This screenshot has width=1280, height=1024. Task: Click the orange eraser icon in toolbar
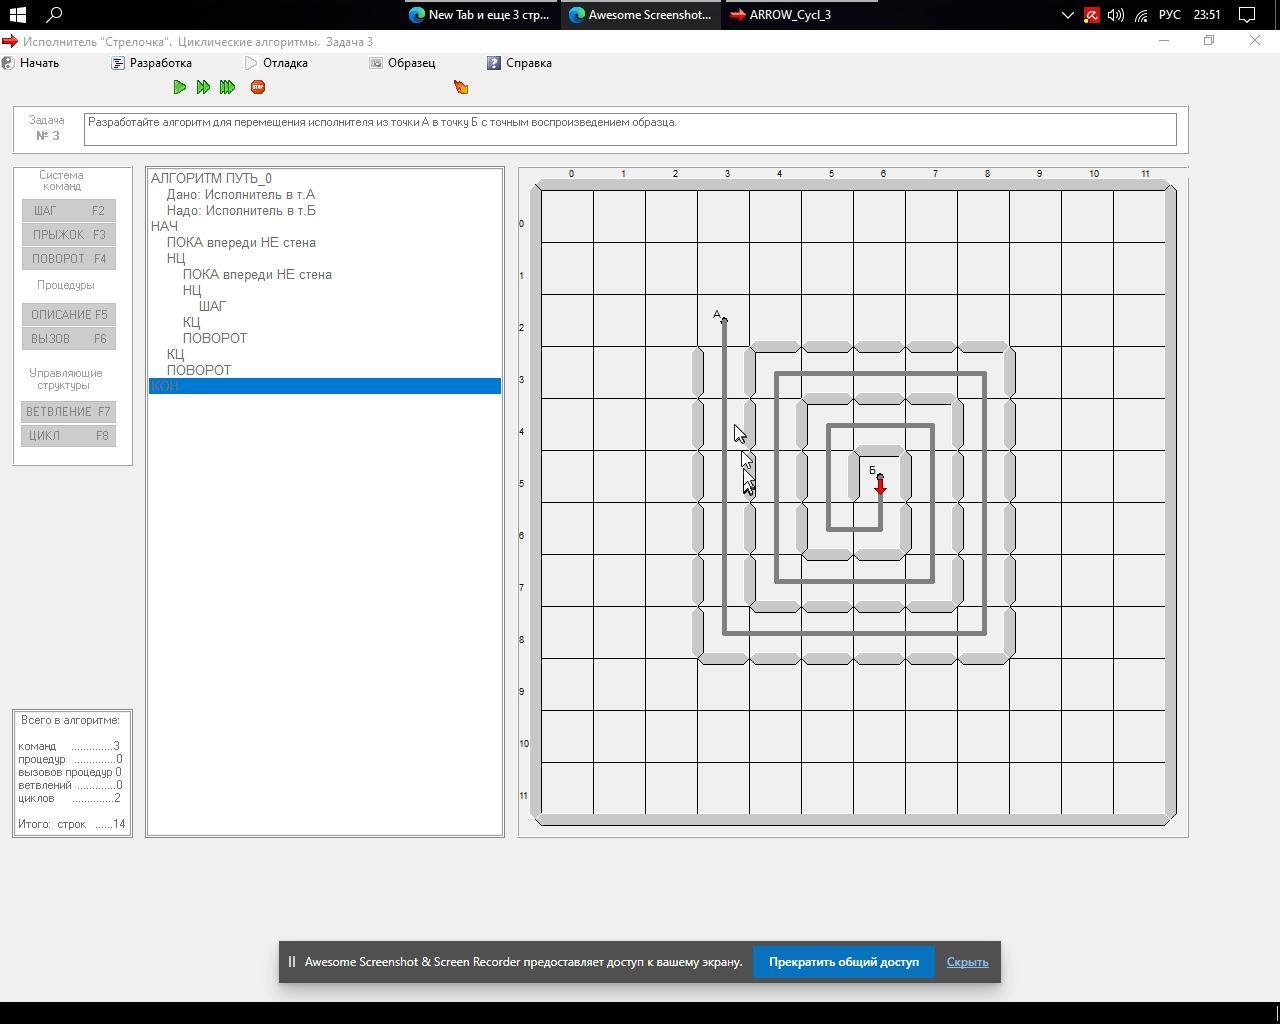pos(461,87)
